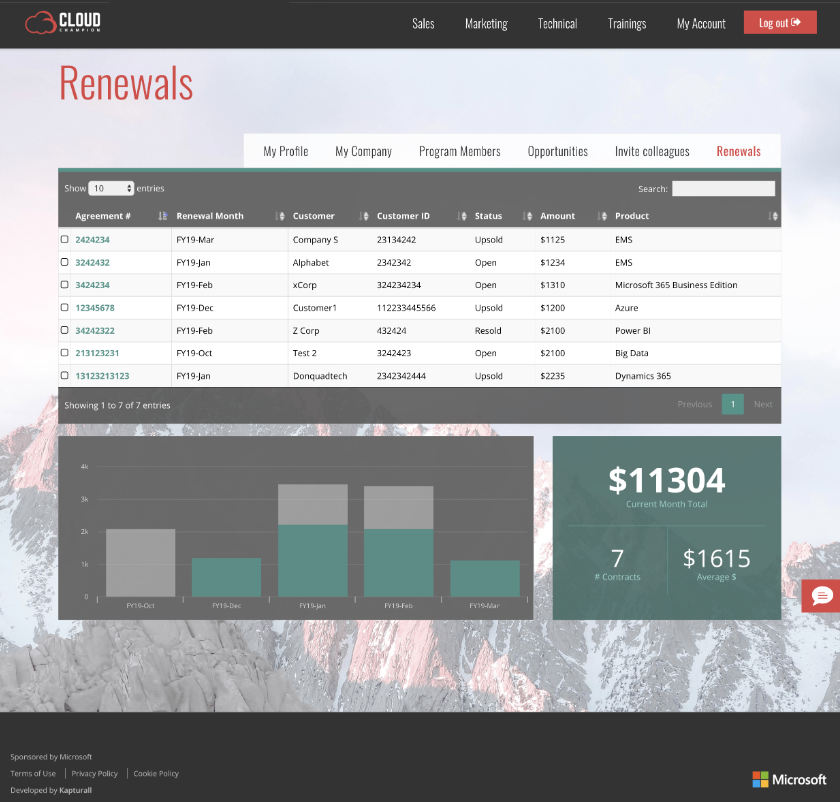Sort table by Renewal Month arrows
Screen dimensions: 840x802
point(280,216)
